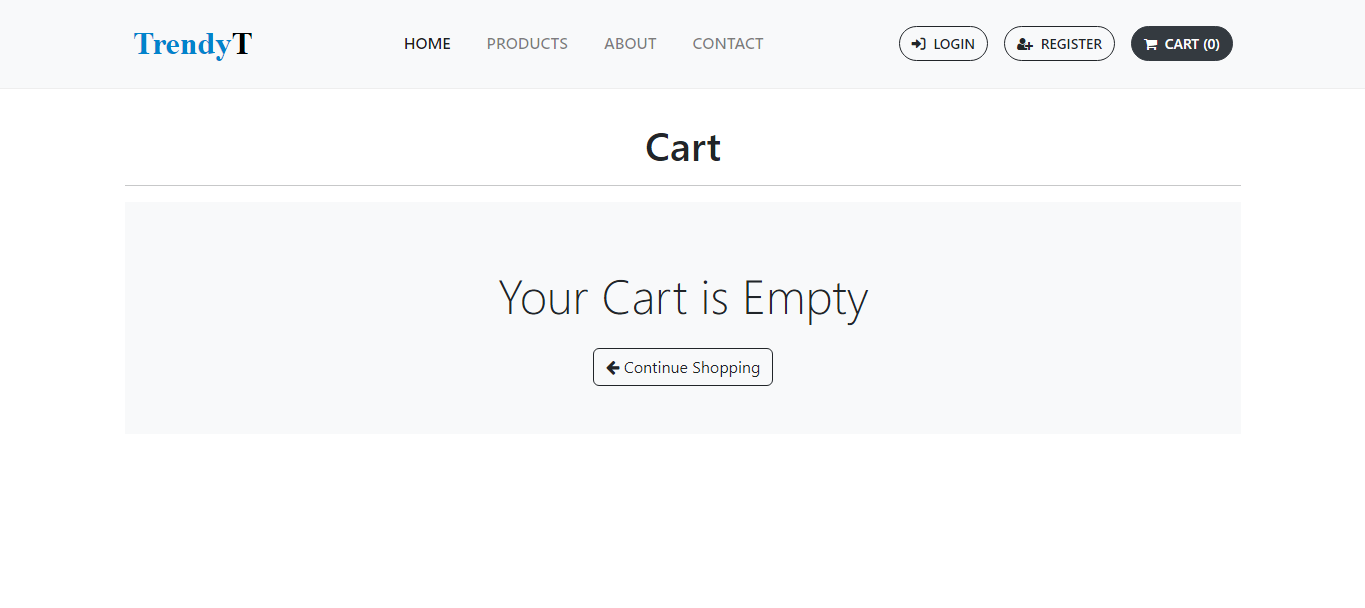Click the 'Cart' page heading
1365x608 pixels.
(x=683, y=148)
